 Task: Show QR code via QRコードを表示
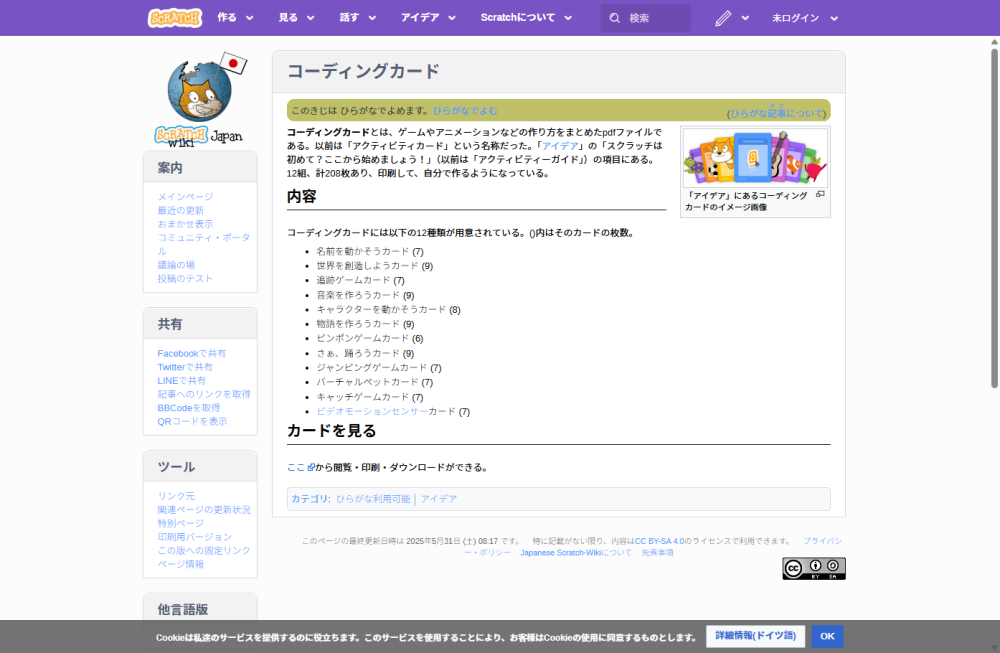[x=192, y=422]
